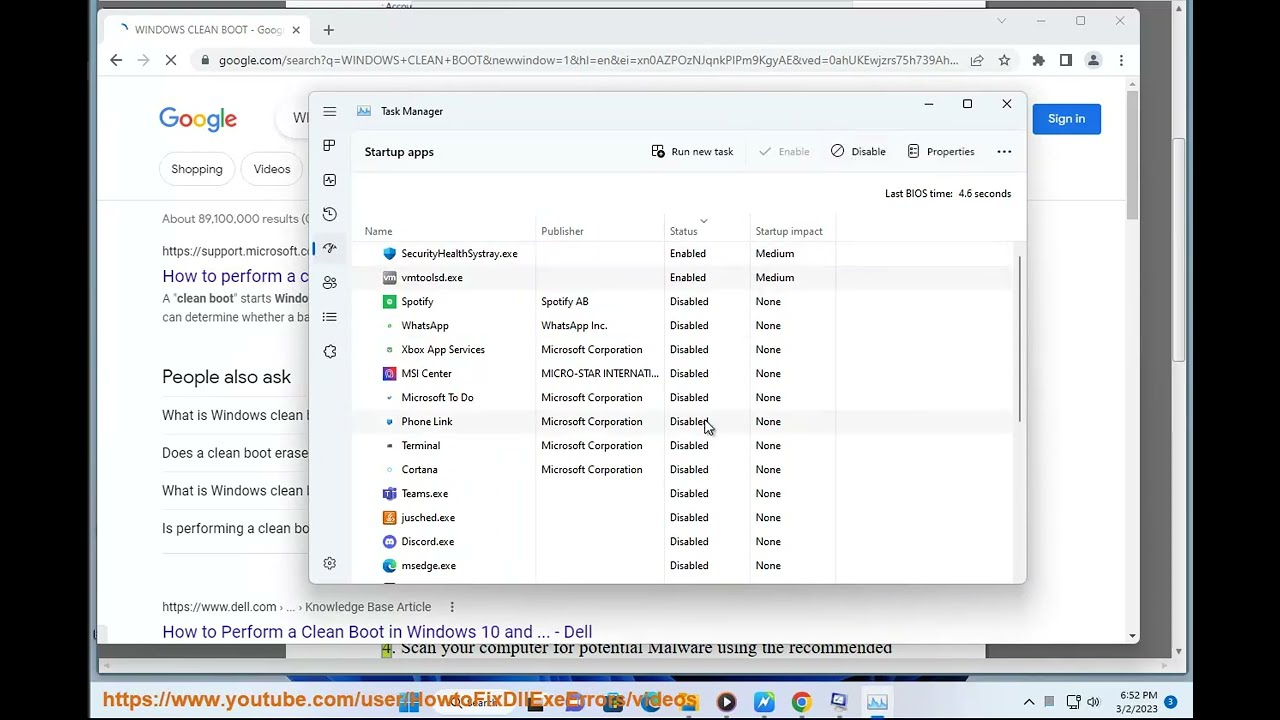Click Discord.exe icon in list

click(x=389, y=541)
